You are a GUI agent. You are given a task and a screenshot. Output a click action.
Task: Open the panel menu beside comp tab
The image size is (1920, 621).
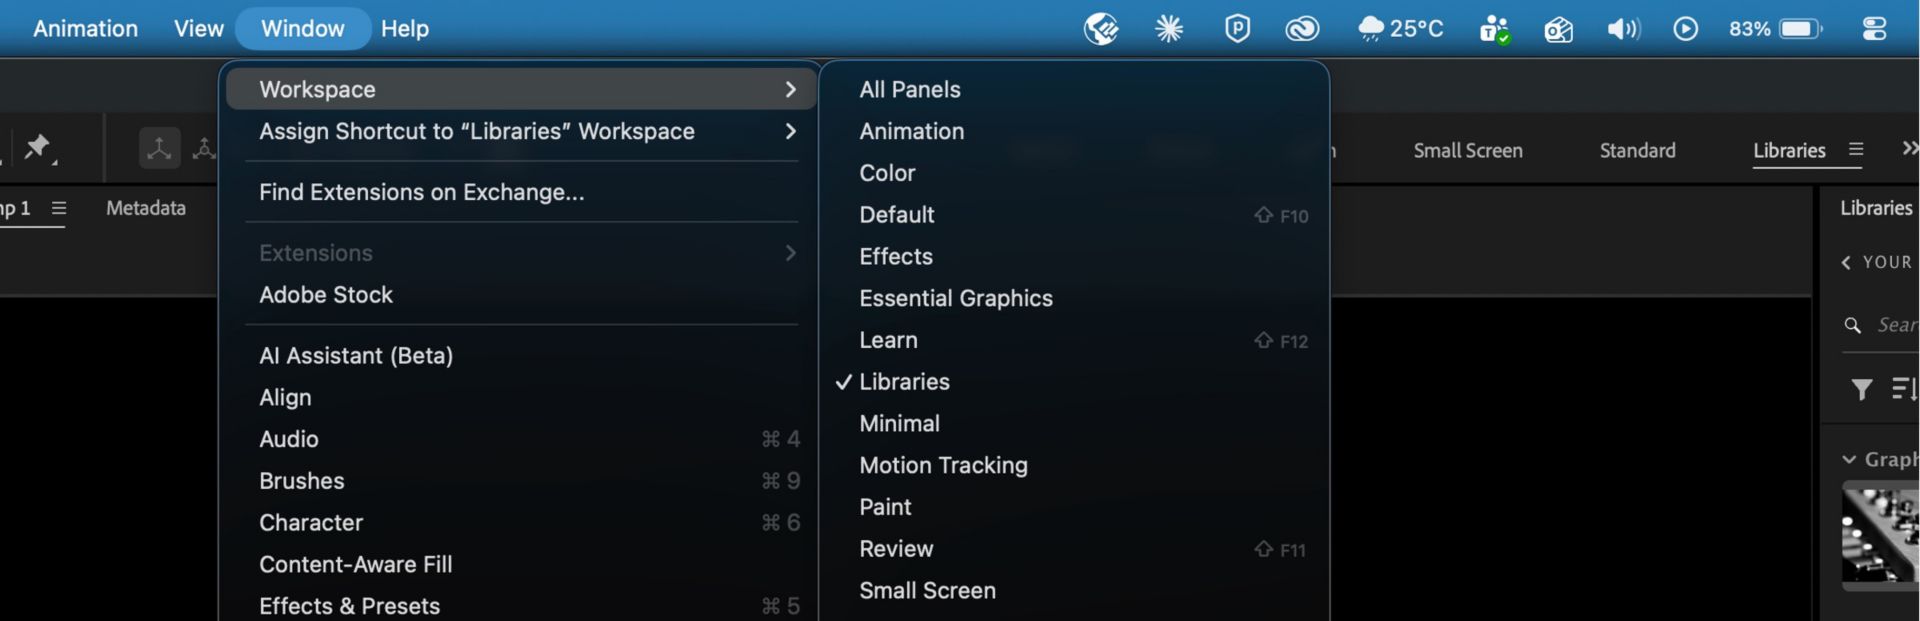tap(59, 208)
